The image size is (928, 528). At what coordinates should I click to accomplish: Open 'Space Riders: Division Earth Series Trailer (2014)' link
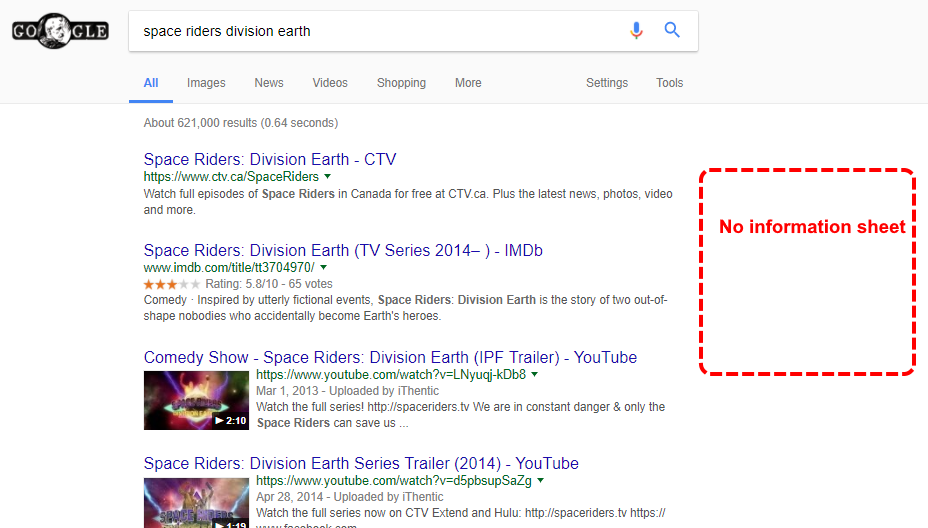point(361,463)
